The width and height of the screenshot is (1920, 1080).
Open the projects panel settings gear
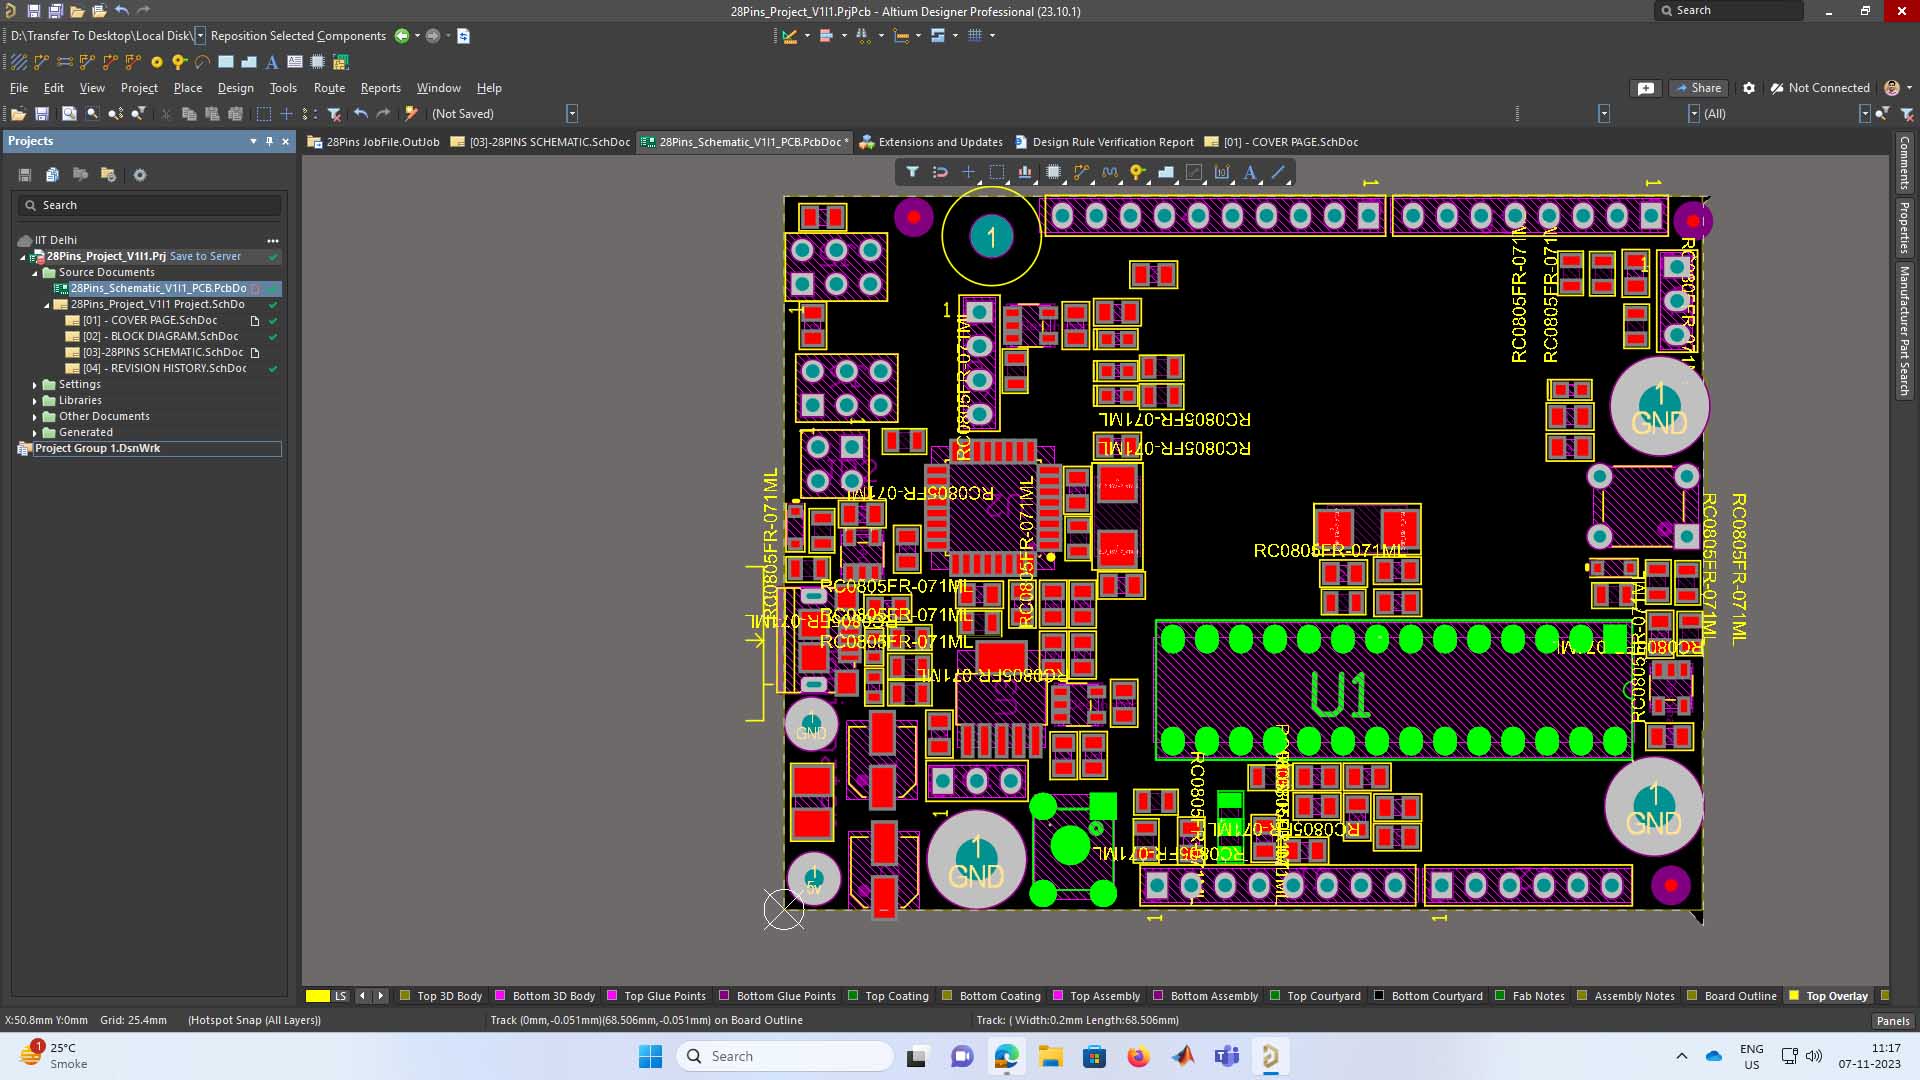point(140,175)
